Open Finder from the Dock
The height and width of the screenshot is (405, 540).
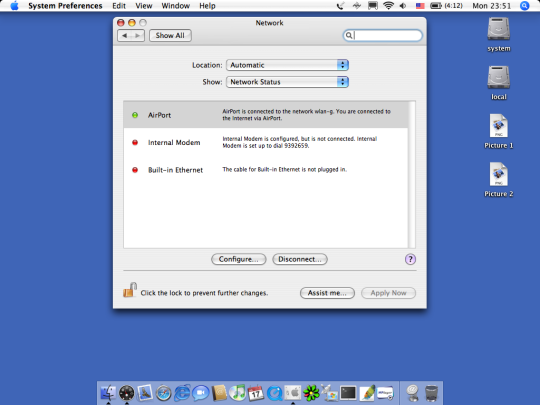[108, 393]
